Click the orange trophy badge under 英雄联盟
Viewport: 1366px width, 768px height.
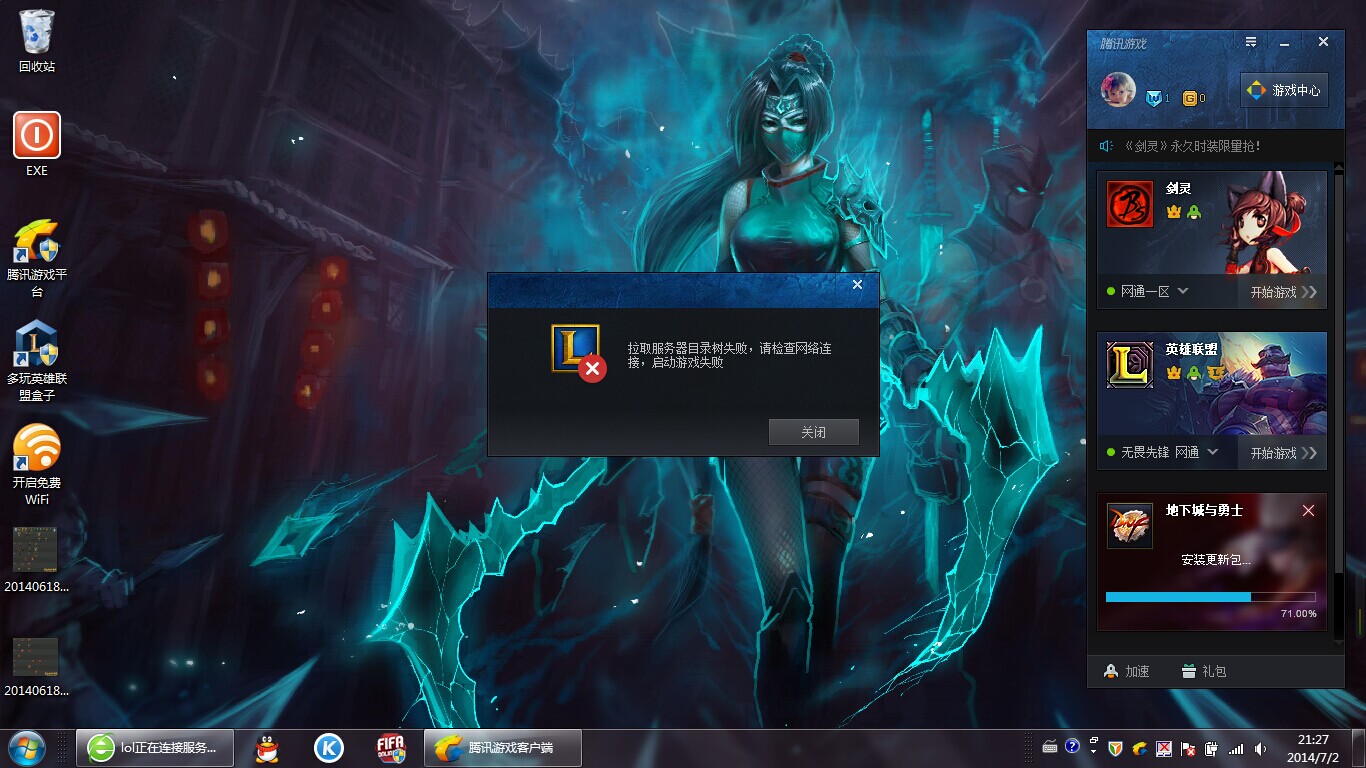pyautogui.click(x=1215, y=373)
